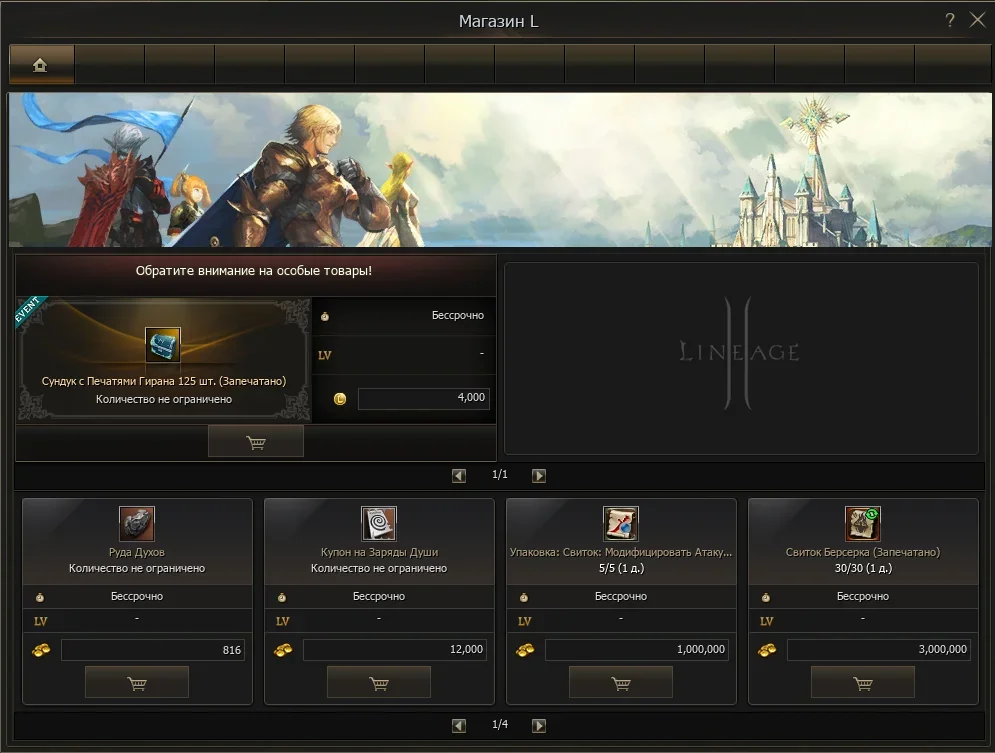Click the adena coins icon beside 816
The image size is (995, 753).
[41, 650]
